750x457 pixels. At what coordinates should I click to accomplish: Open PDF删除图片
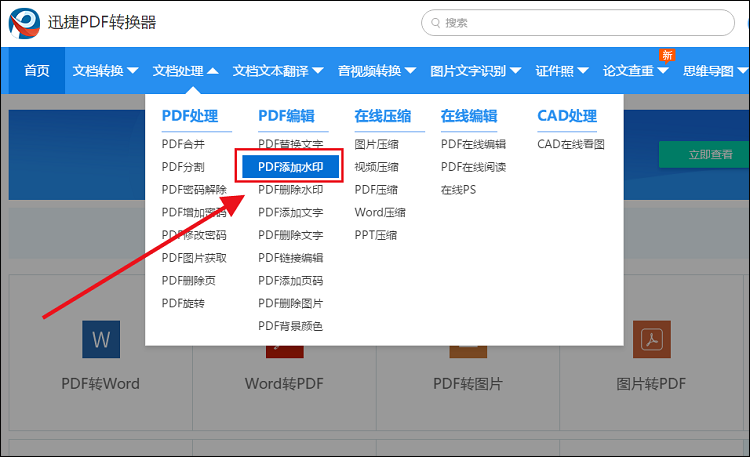[x=291, y=303]
